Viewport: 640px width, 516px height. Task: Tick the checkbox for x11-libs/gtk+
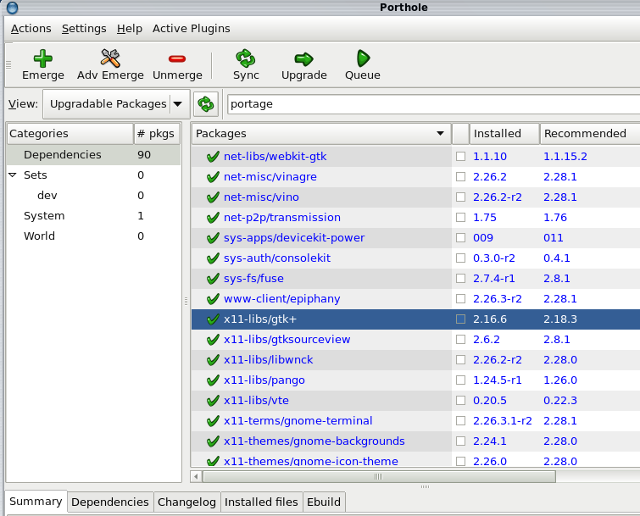(x=460, y=319)
